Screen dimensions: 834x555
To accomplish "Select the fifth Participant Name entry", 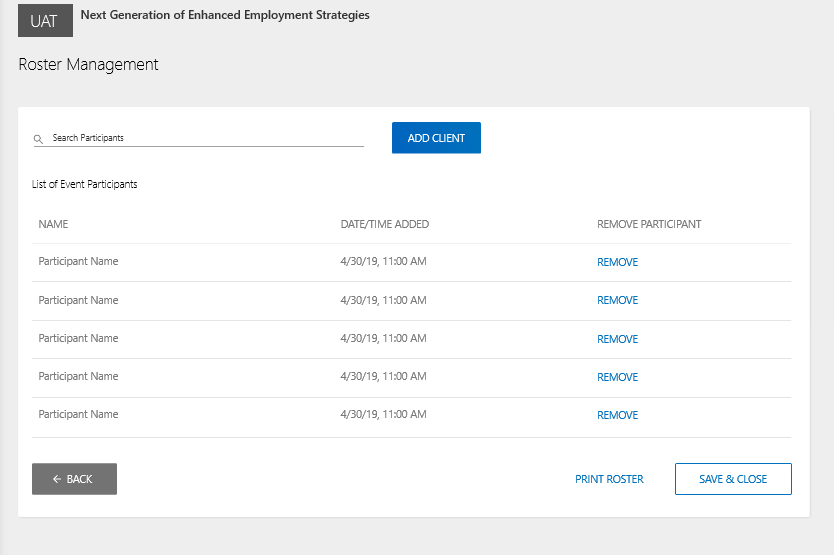I will [x=78, y=414].
